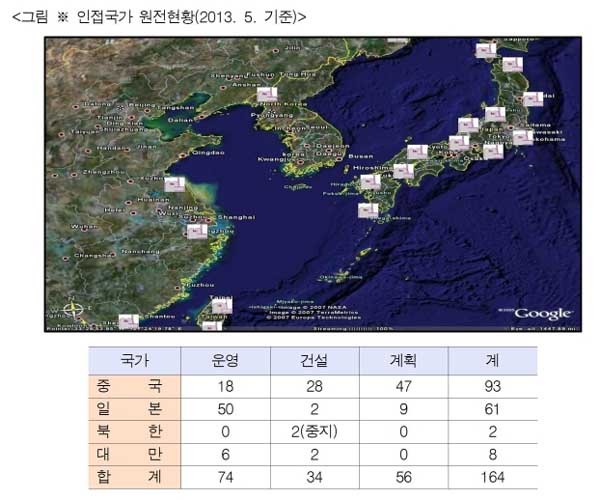Click 50 in the 일본 운영 cell
600x500 pixels.
225,409
